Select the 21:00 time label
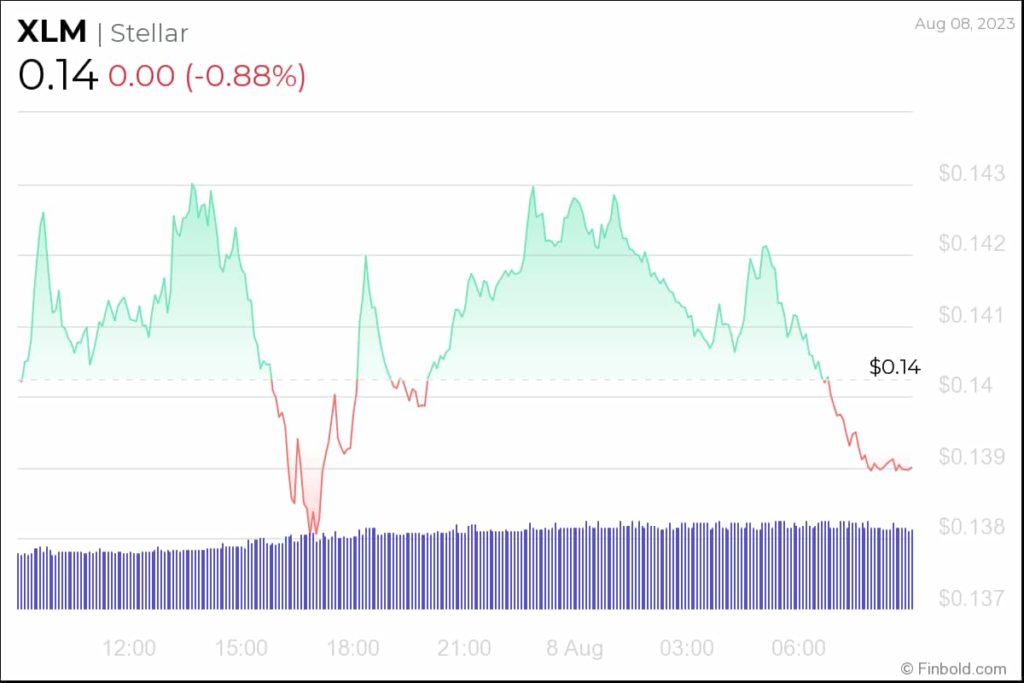 pyautogui.click(x=464, y=648)
